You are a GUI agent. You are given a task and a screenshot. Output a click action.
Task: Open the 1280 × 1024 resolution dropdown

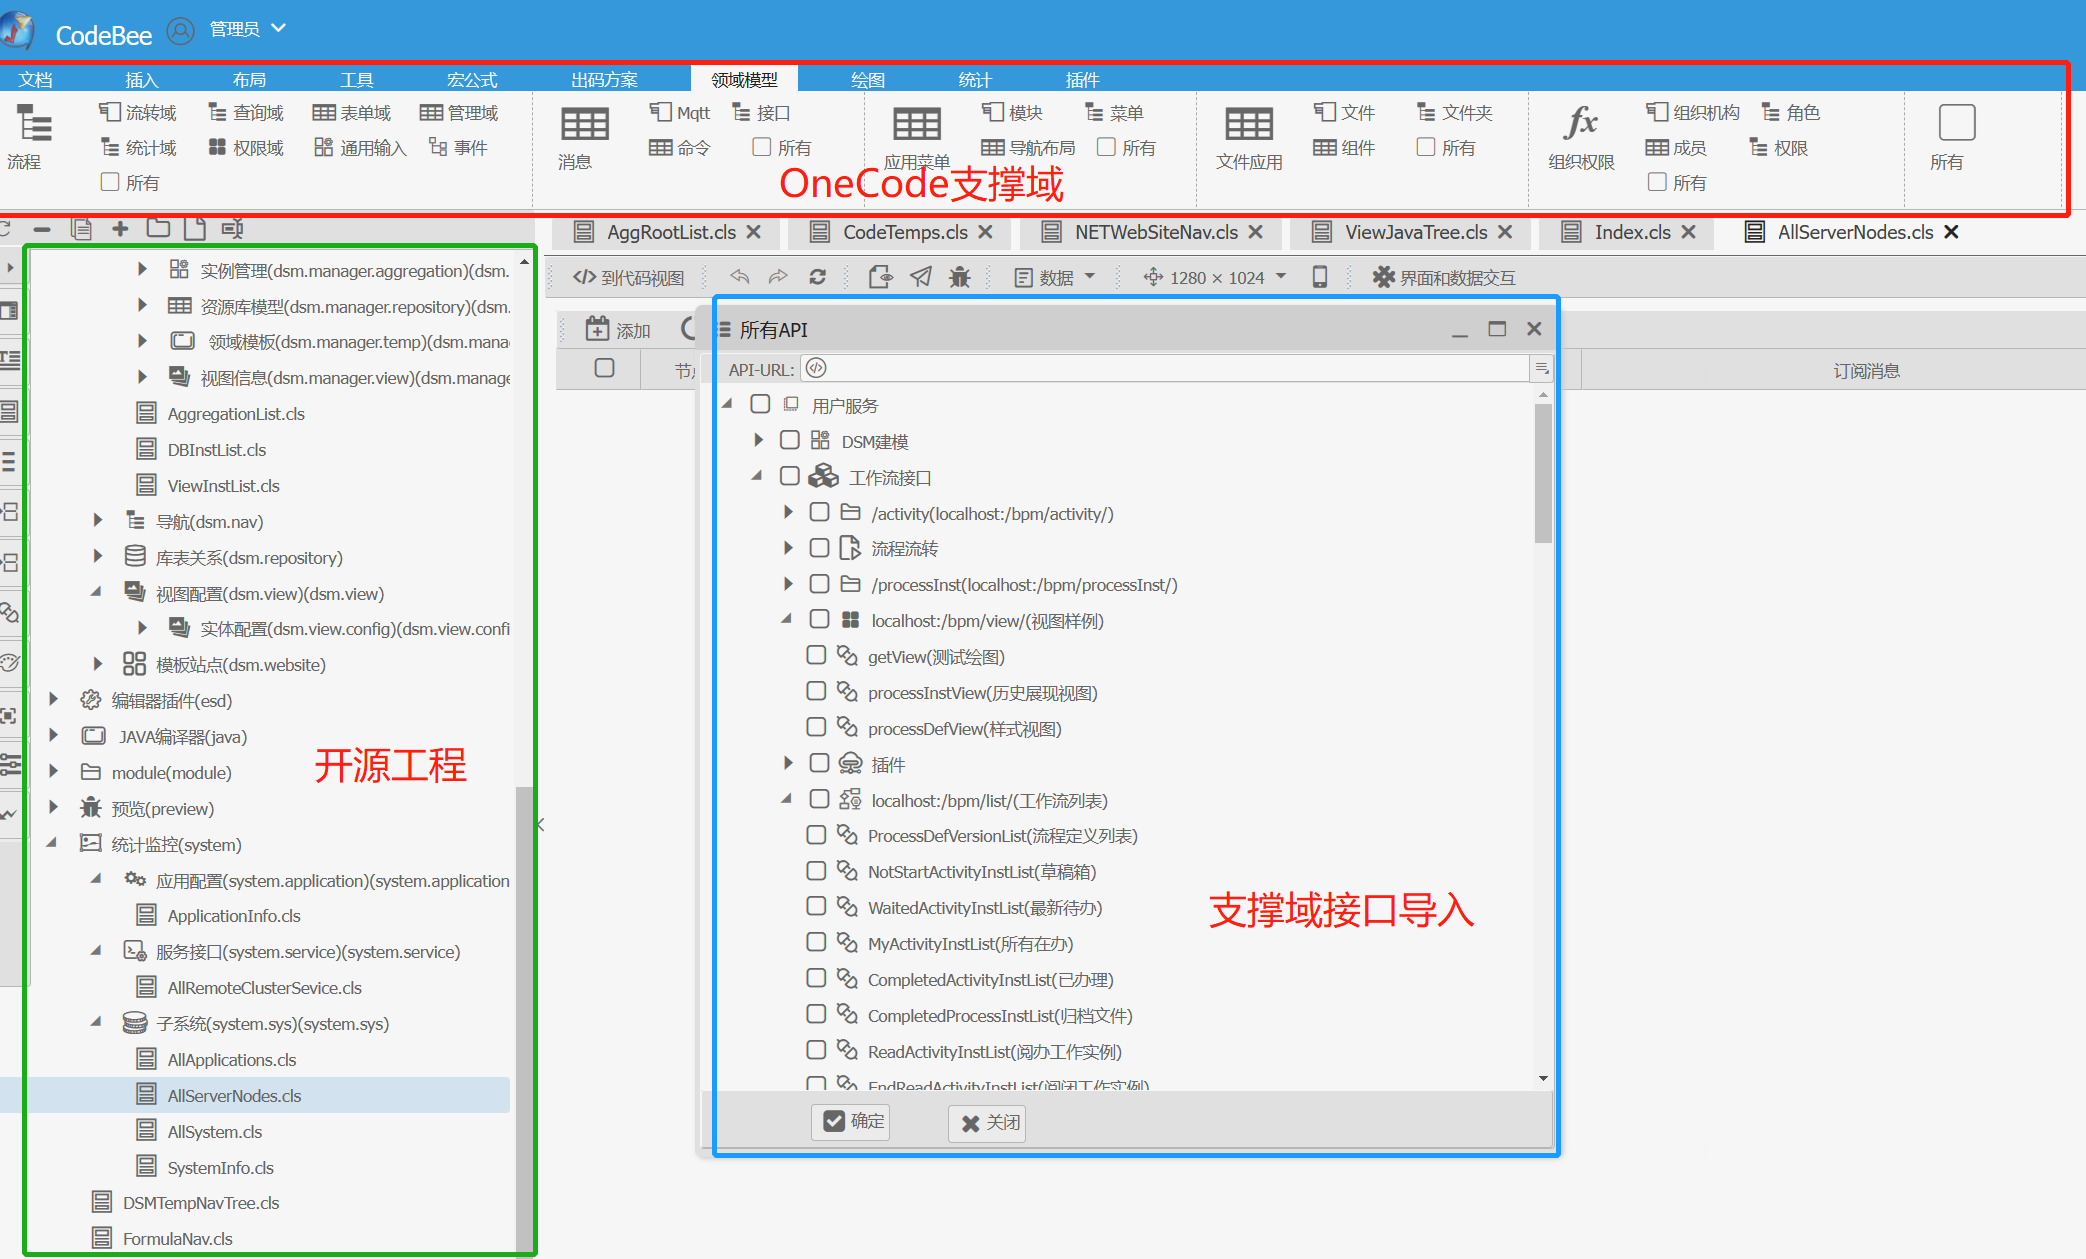click(x=1214, y=277)
